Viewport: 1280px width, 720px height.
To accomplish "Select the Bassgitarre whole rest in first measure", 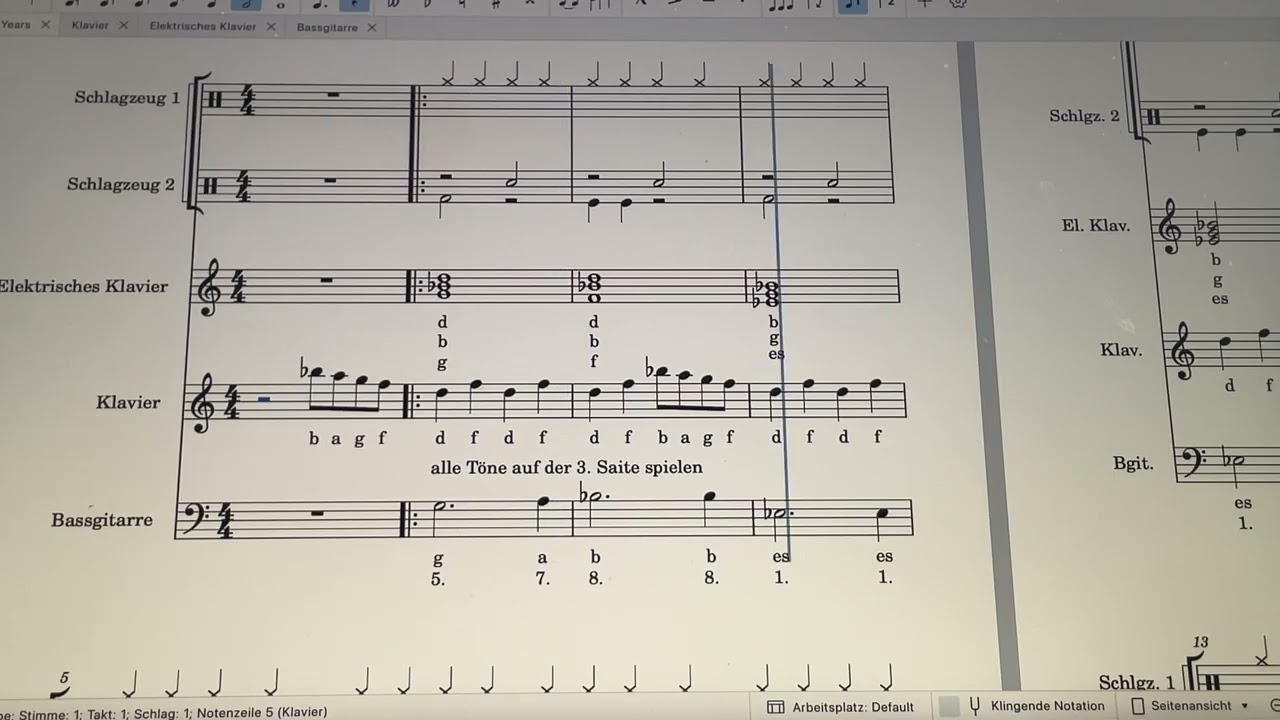I will (316, 514).
